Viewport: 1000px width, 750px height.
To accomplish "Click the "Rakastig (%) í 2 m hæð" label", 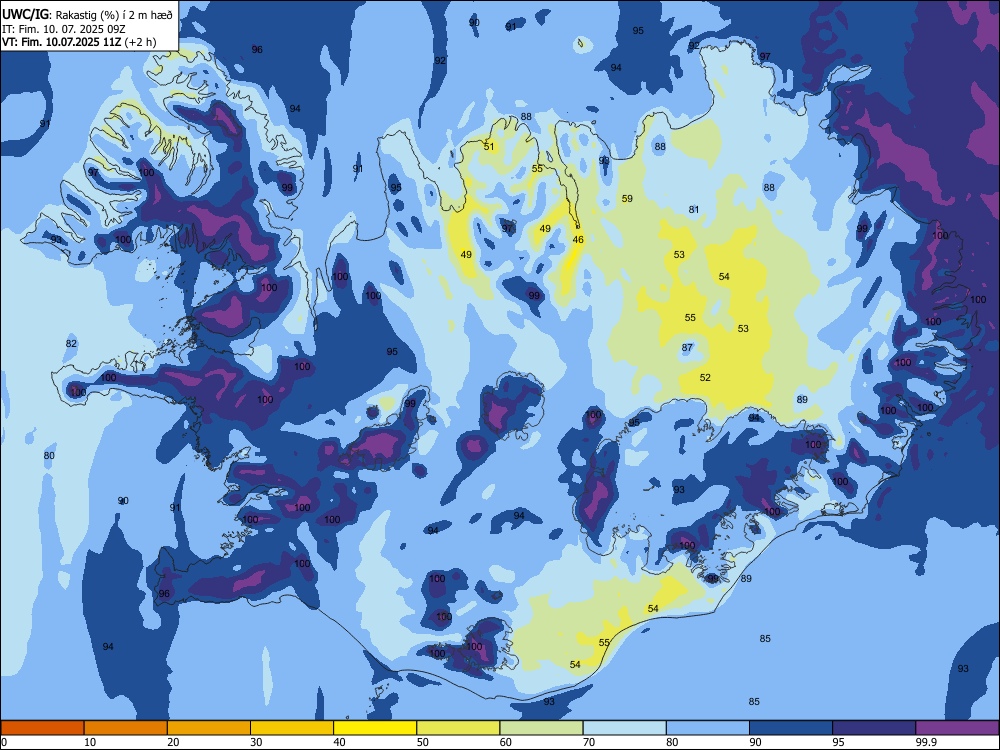I will [x=114, y=15].
